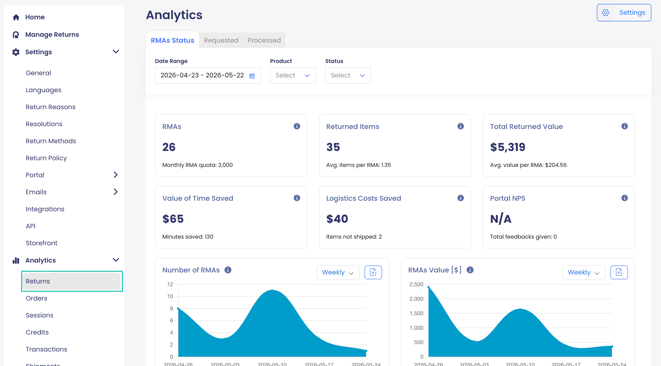Image resolution: width=661 pixels, height=366 pixels.
Task: Open Sessions analytics
Action: [39, 315]
